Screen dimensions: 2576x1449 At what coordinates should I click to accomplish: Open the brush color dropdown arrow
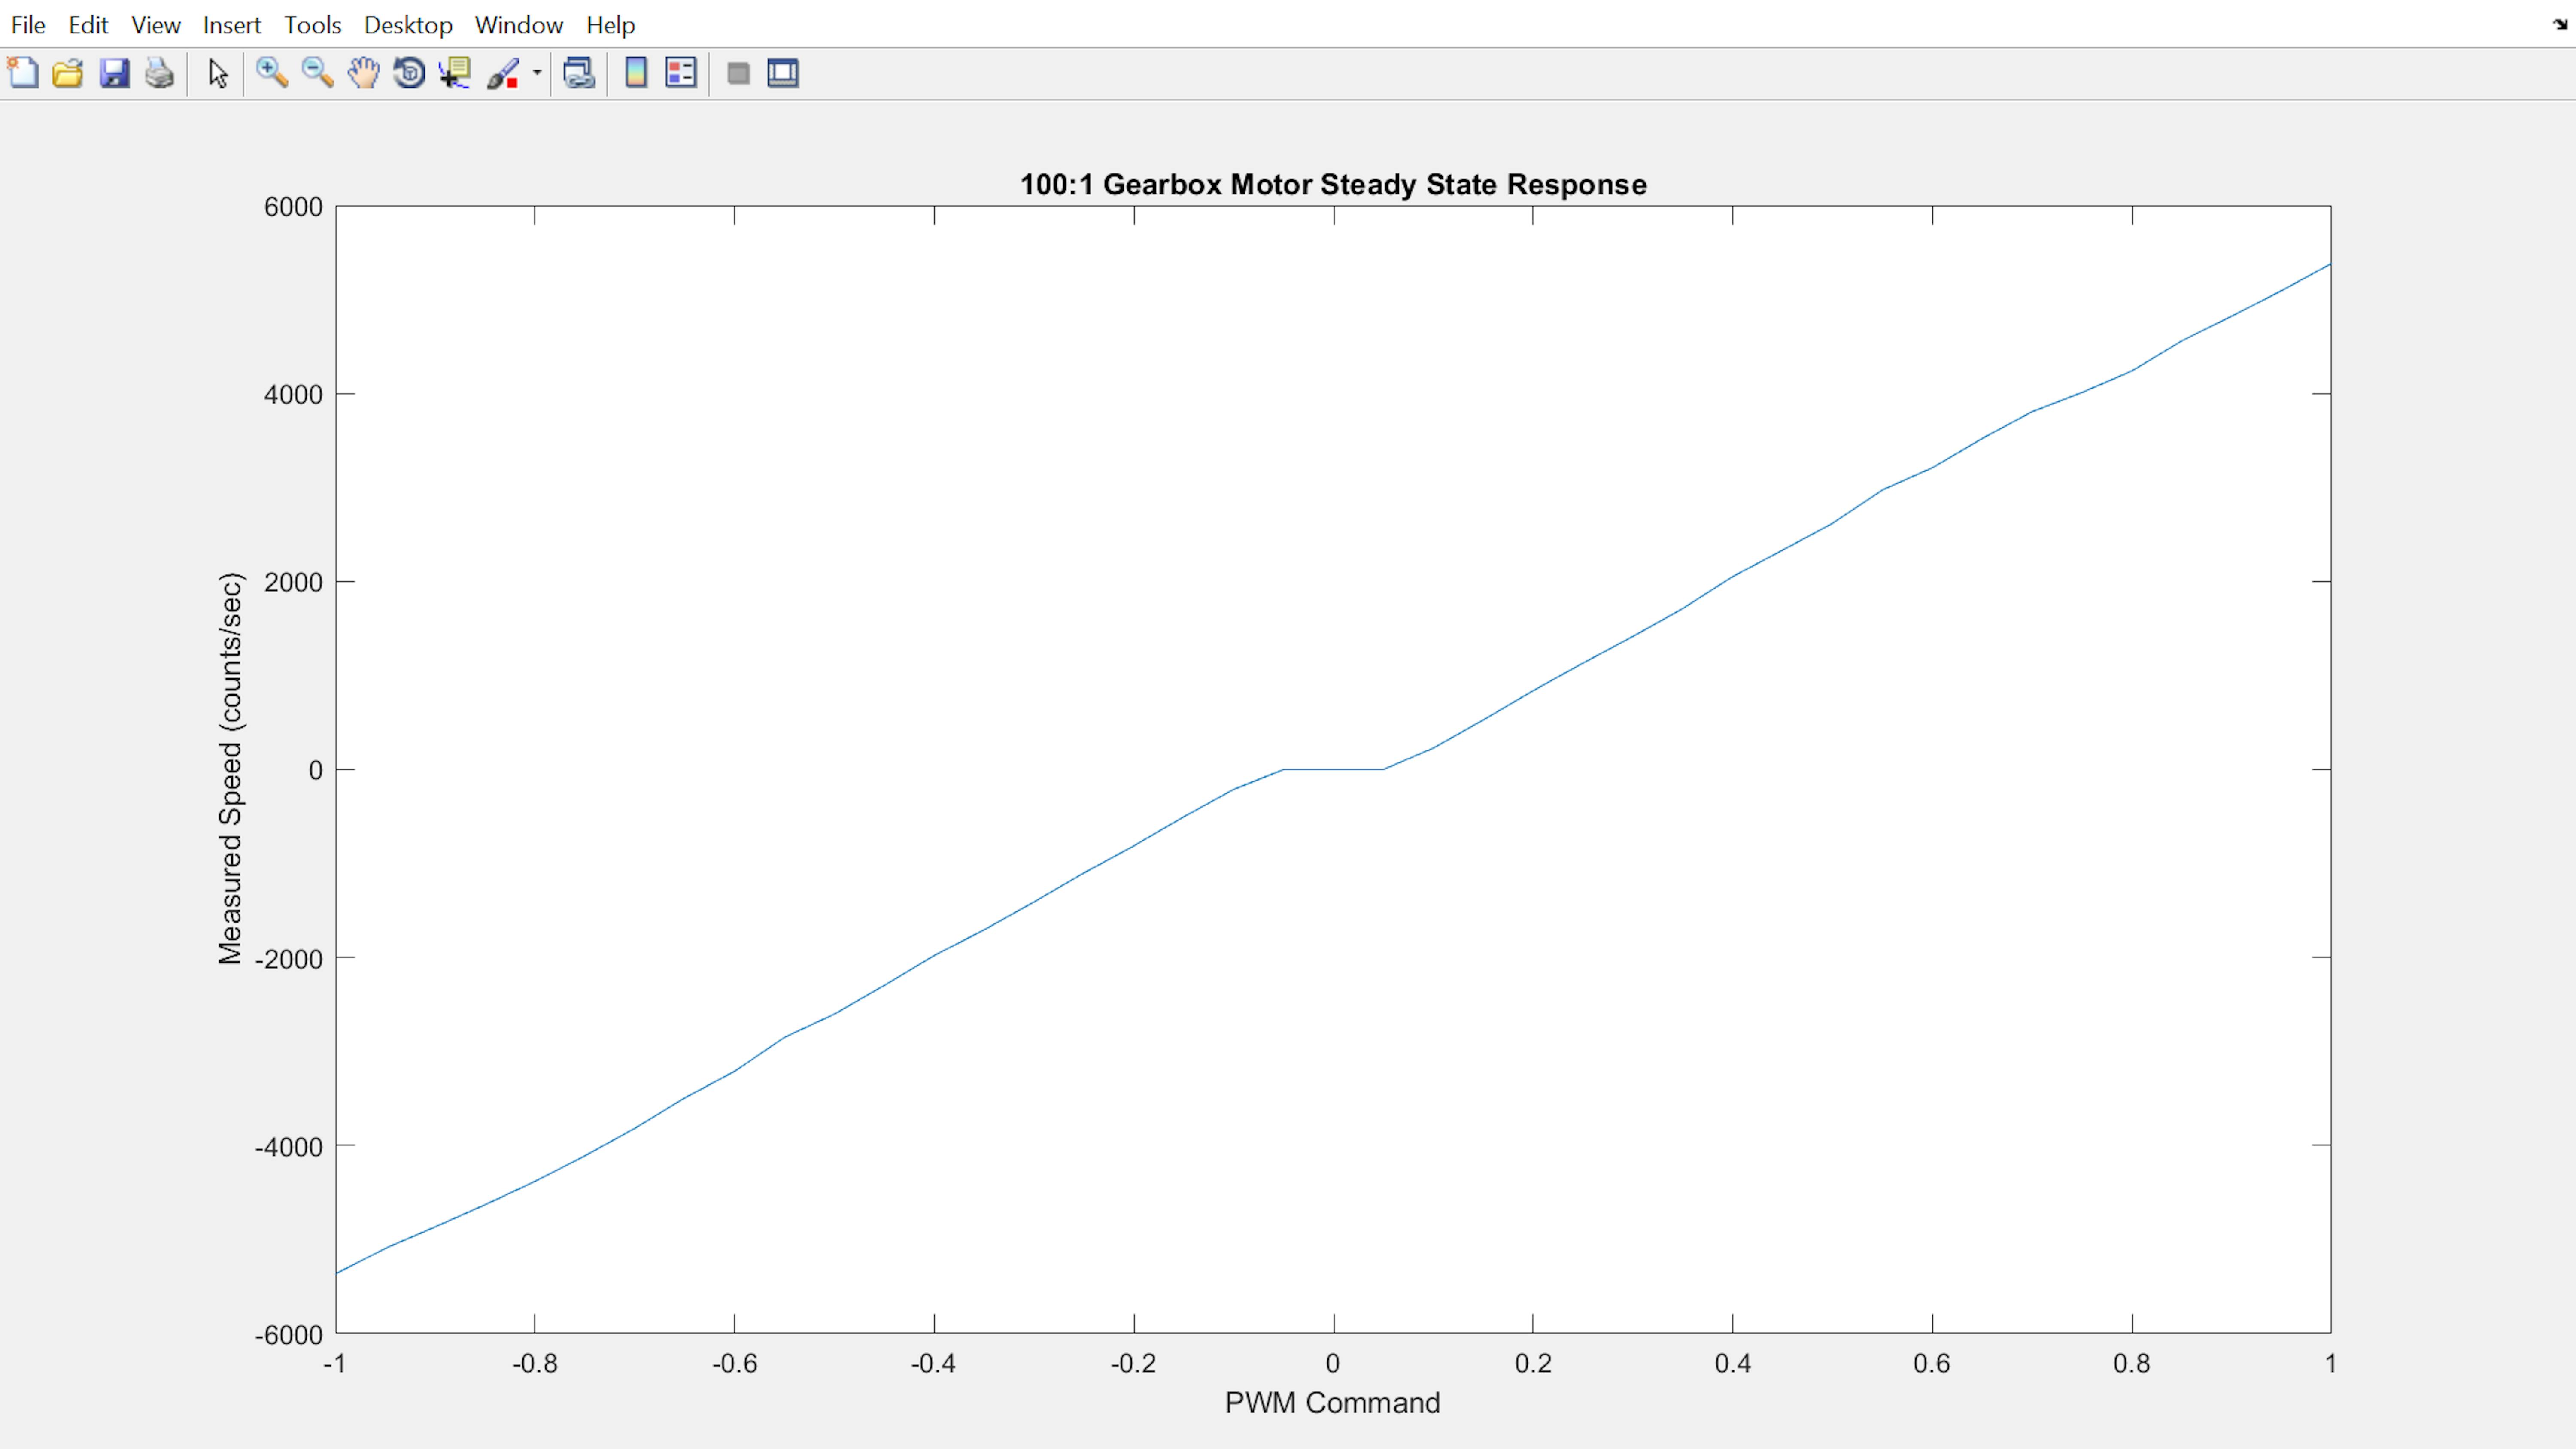pos(537,73)
